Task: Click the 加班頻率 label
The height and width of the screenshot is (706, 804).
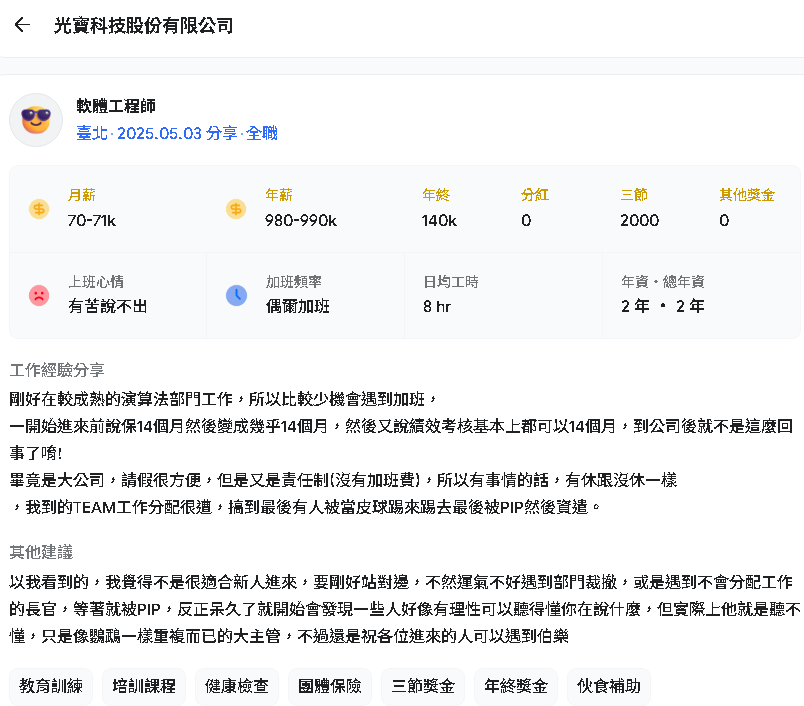Action: (294, 281)
